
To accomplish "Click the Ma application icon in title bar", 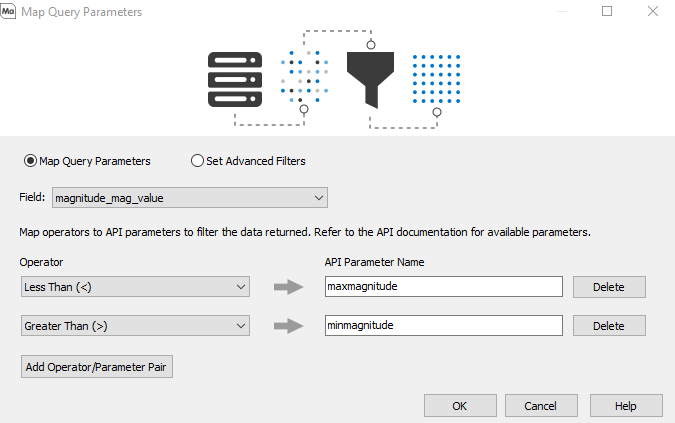I will point(8,12).
